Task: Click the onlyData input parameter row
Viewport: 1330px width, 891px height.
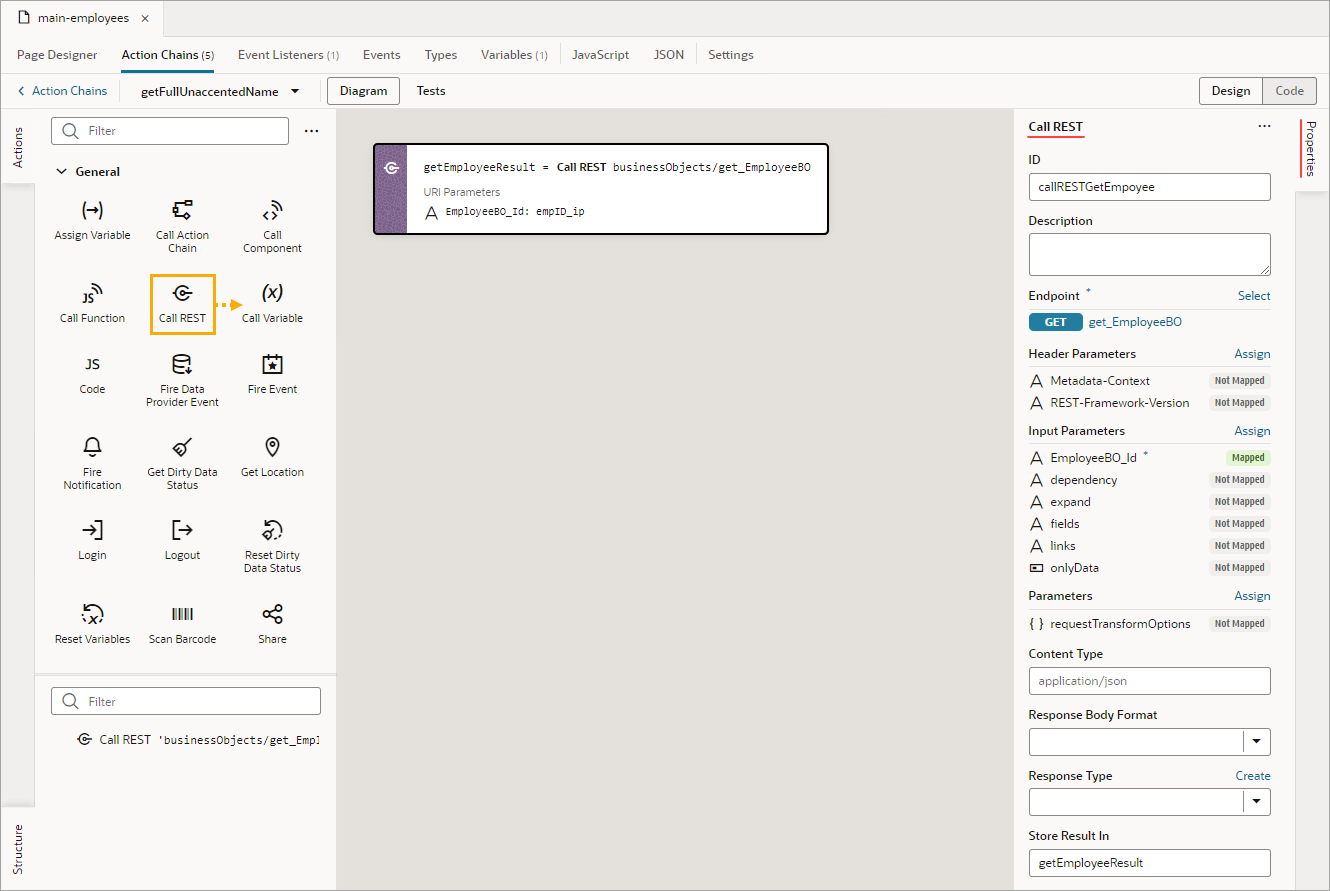Action: [x=1149, y=568]
